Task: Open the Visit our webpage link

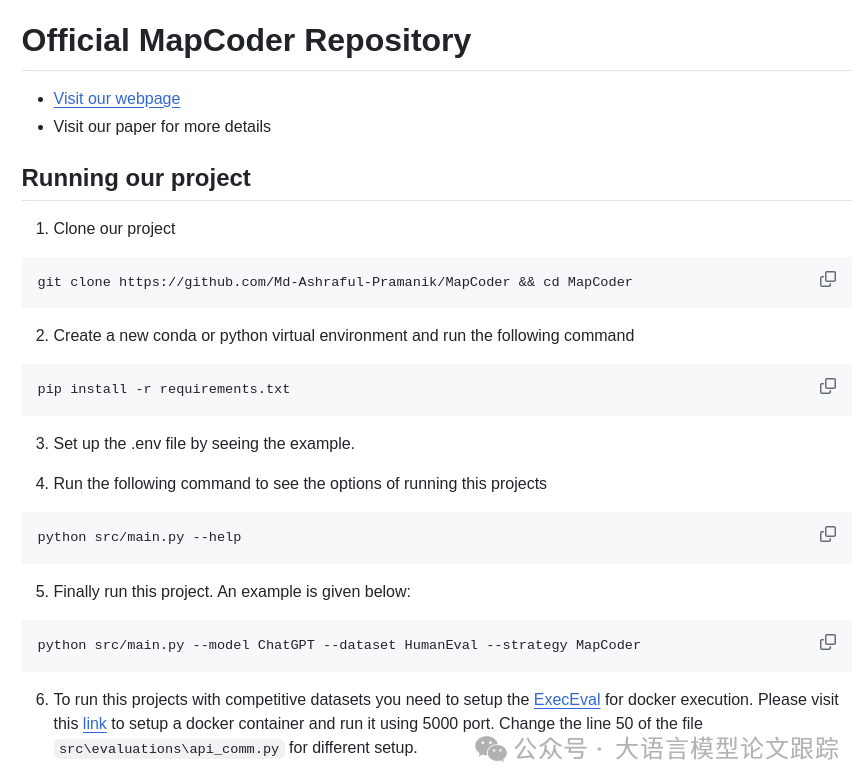Action: coord(117,99)
